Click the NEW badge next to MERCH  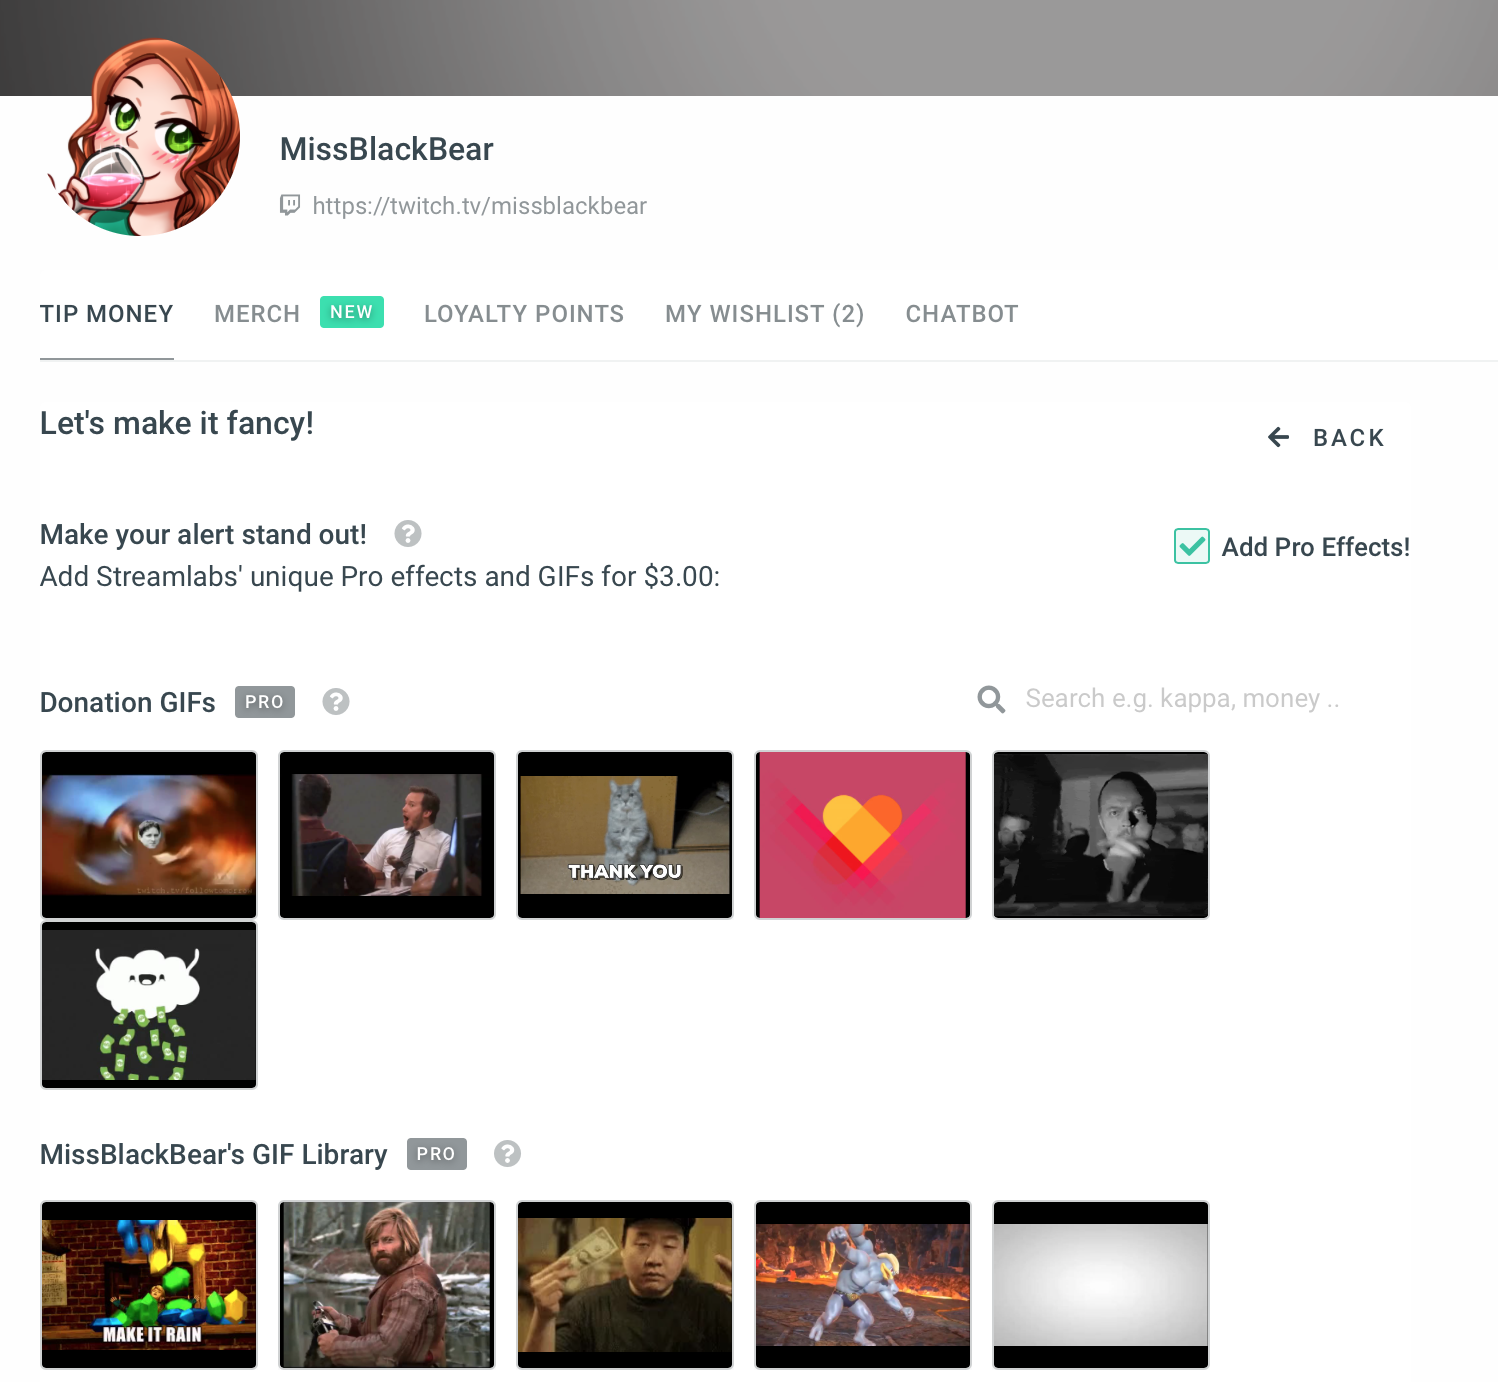pos(352,312)
